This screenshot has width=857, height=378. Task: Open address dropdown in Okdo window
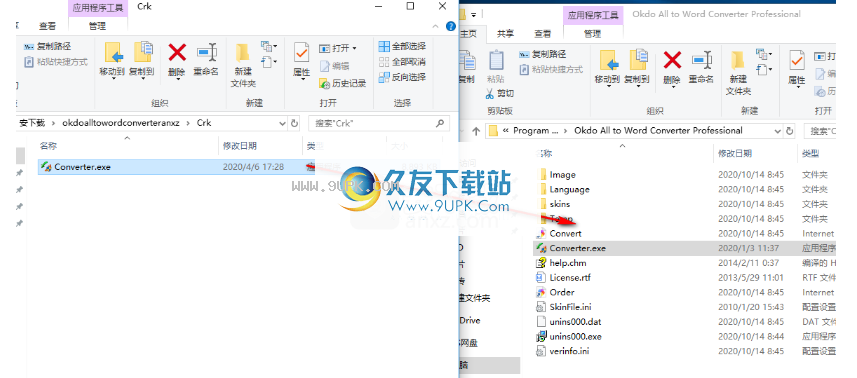point(777,131)
